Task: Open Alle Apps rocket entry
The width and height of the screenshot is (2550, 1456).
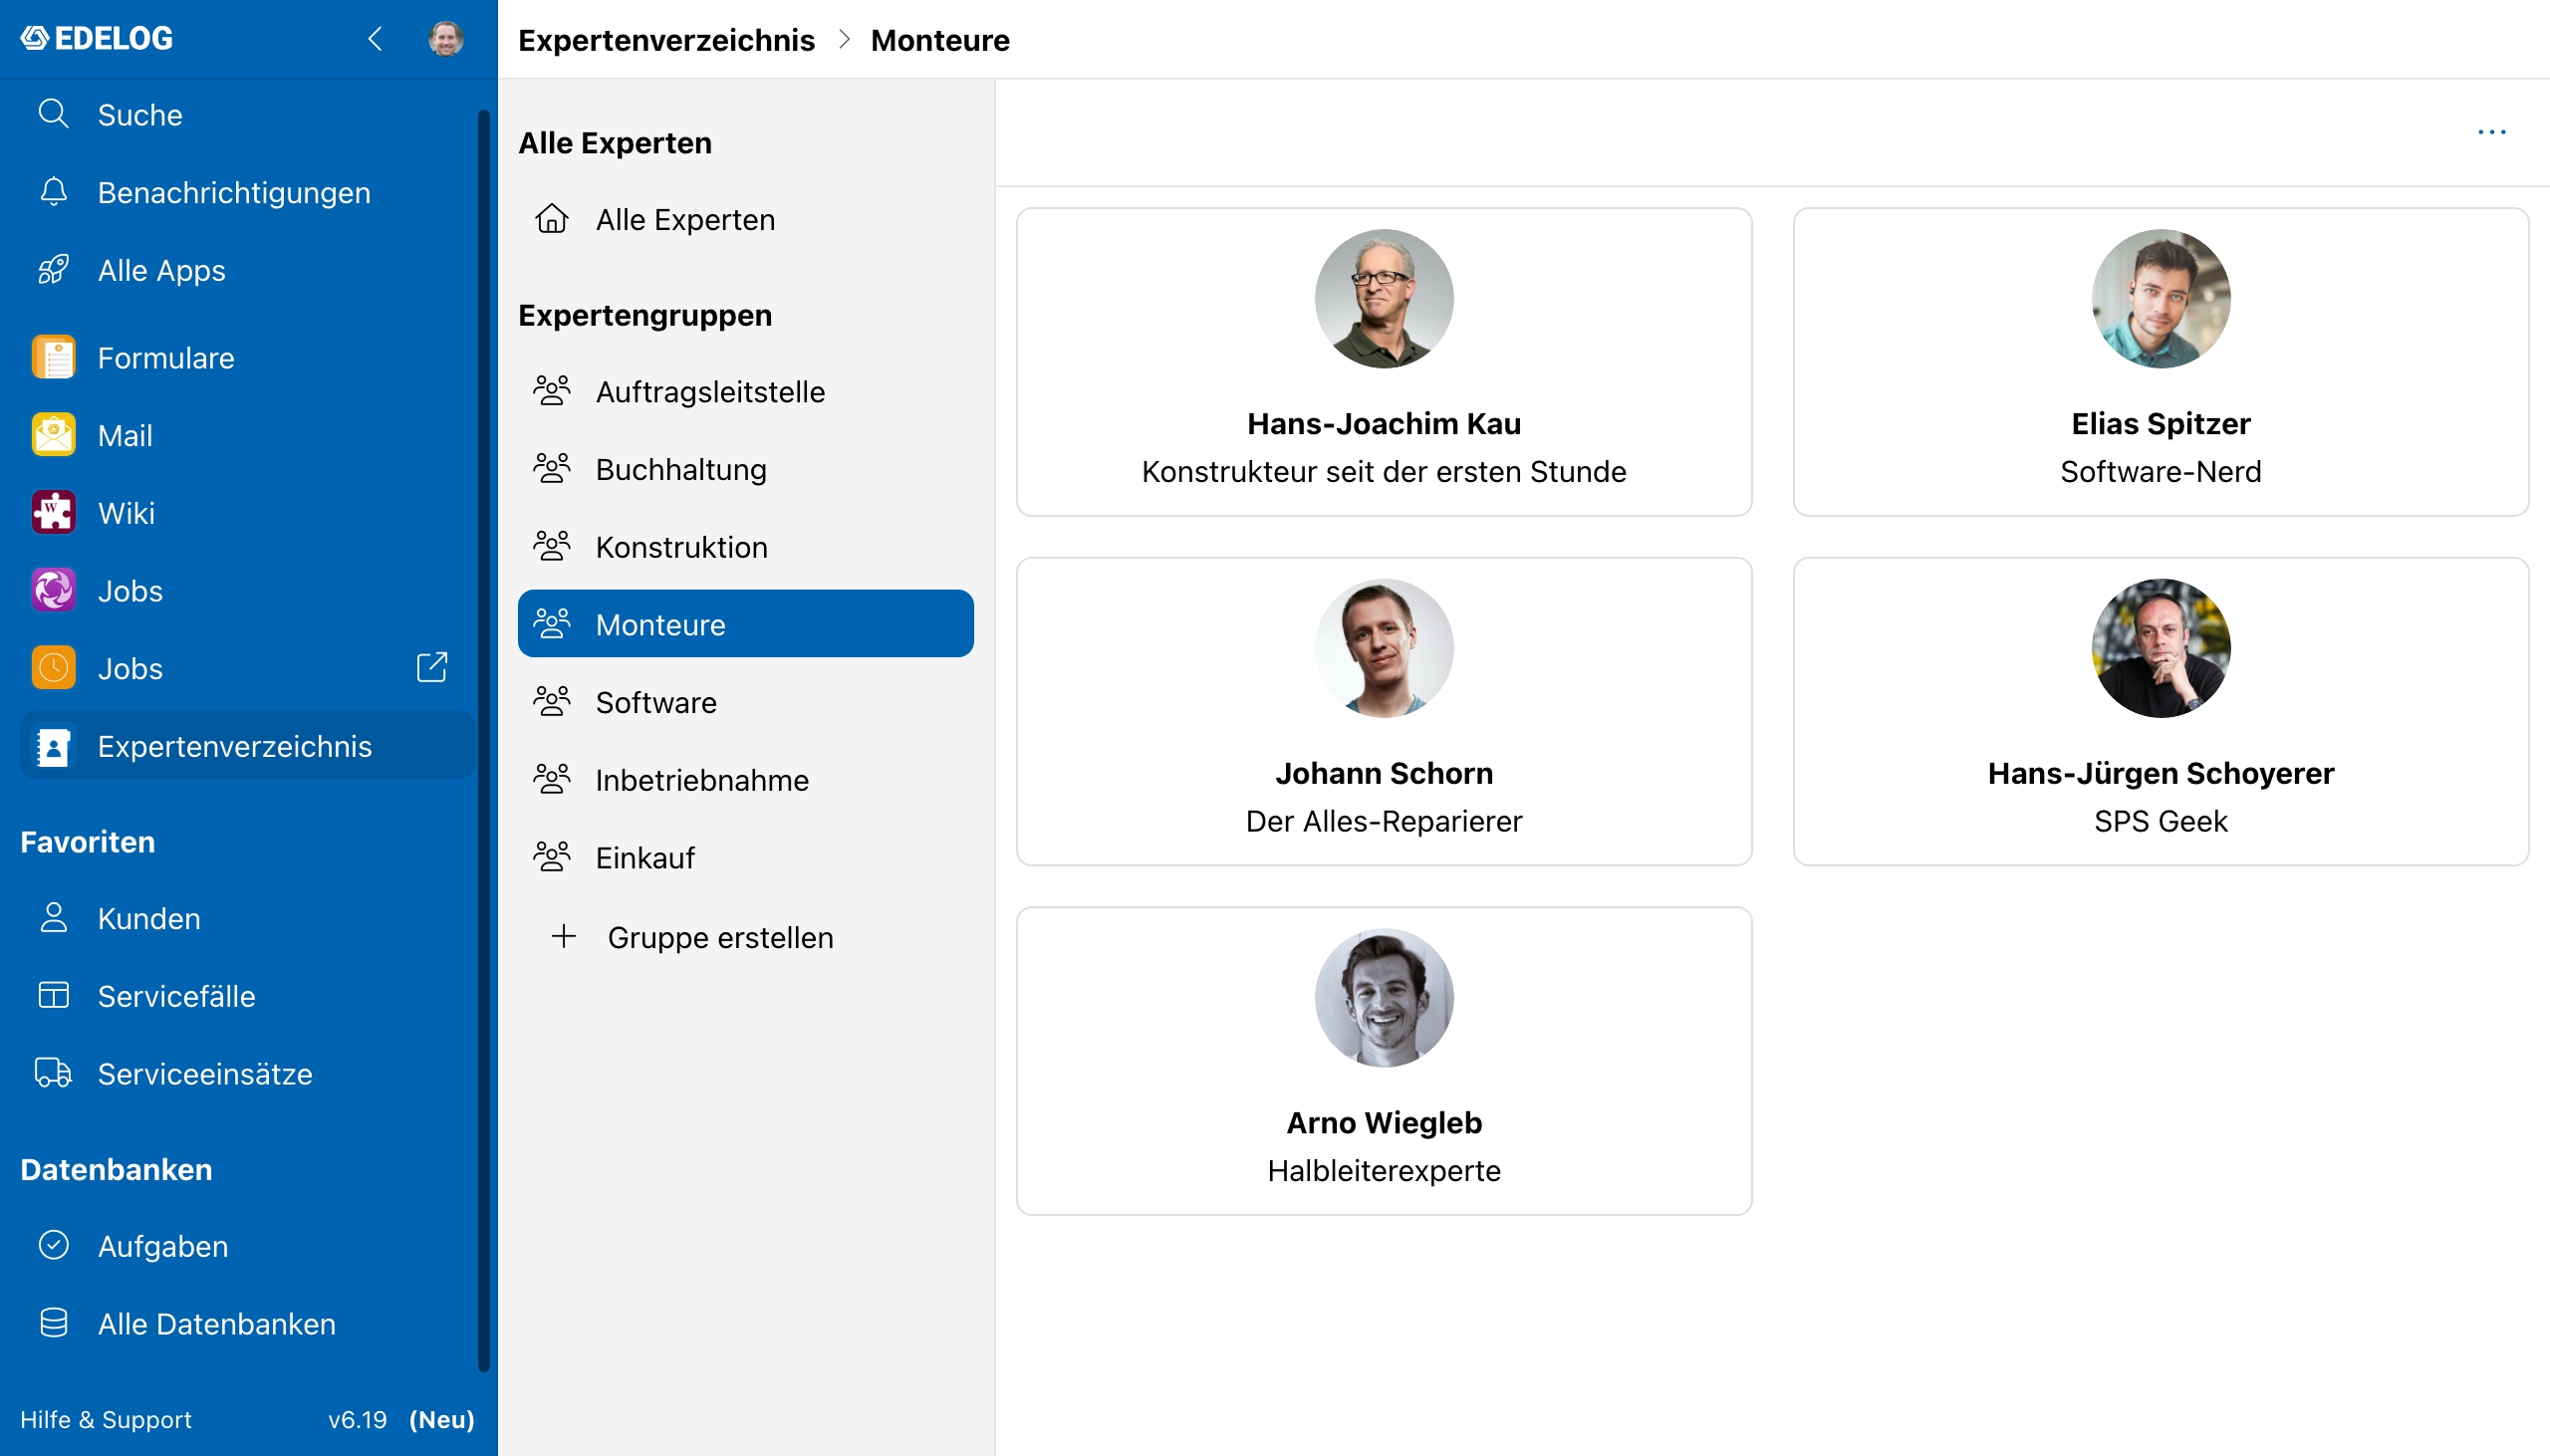Action: coord(248,270)
